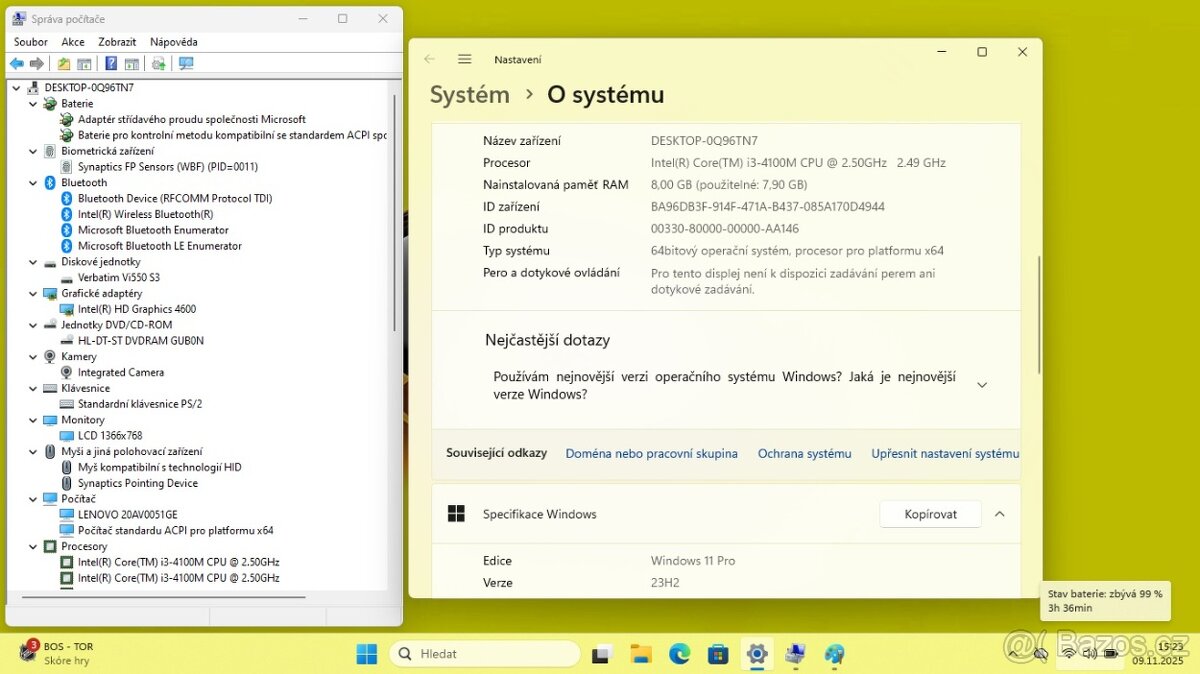This screenshot has height=674, width=1200.
Task: Expand the Nejčastější dotazy question chevron
Action: 981,385
